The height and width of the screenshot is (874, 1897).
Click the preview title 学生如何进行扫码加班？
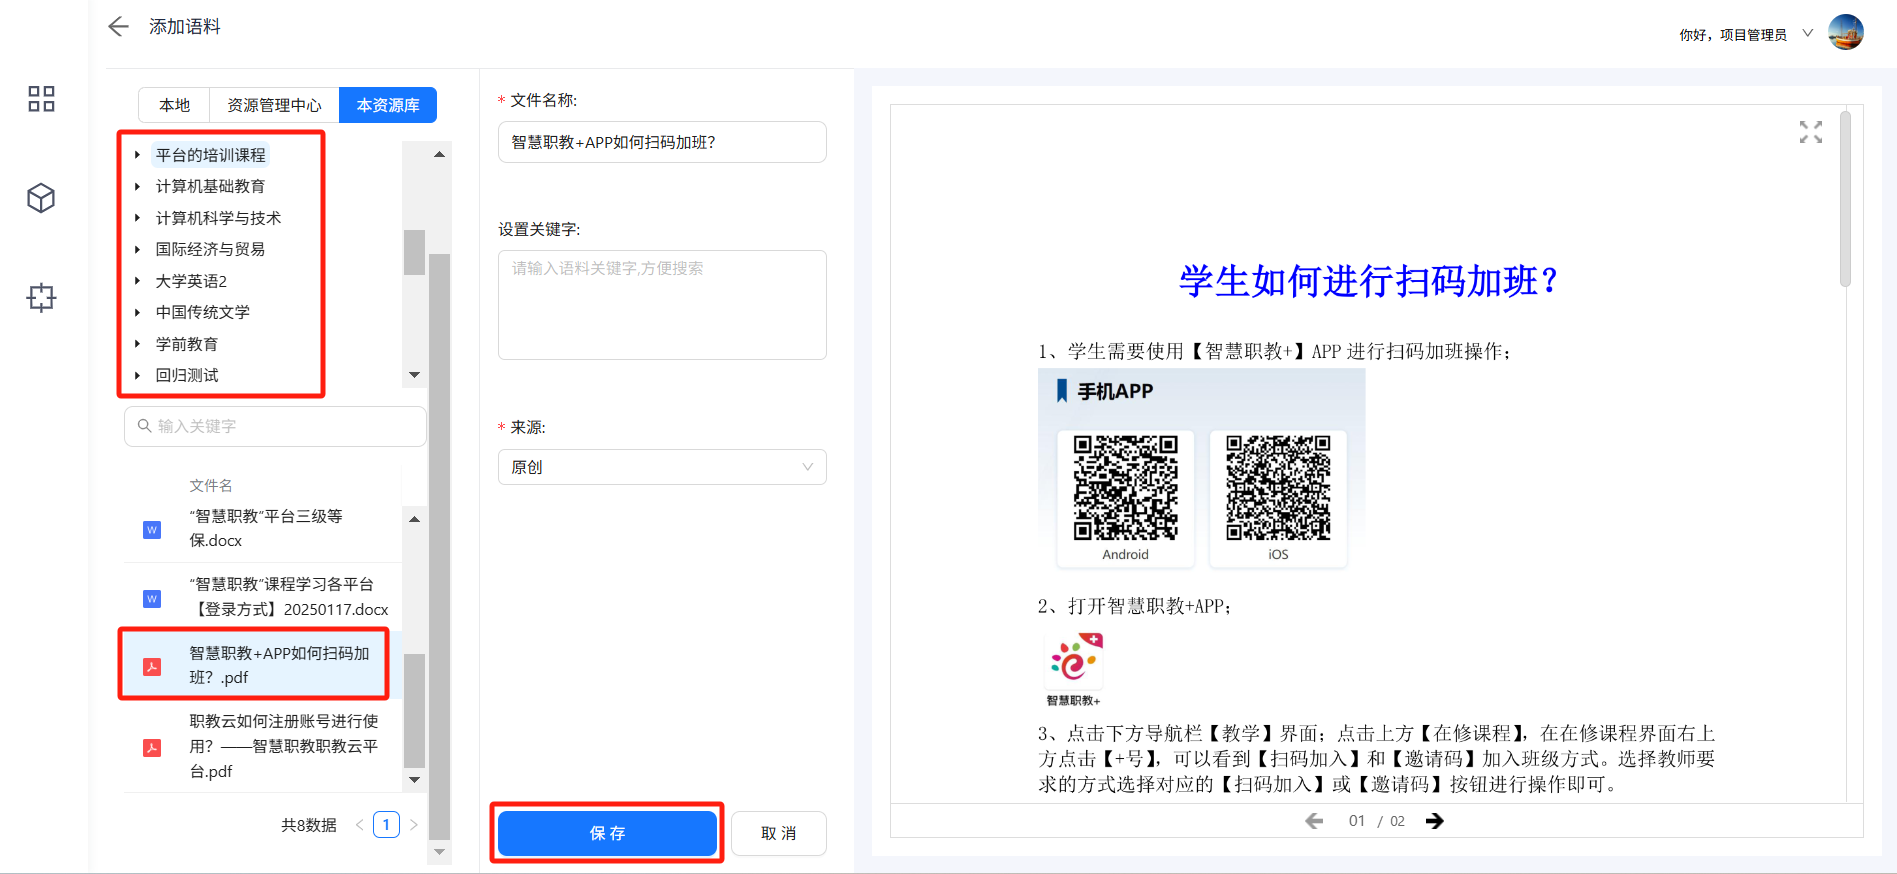1367,281
